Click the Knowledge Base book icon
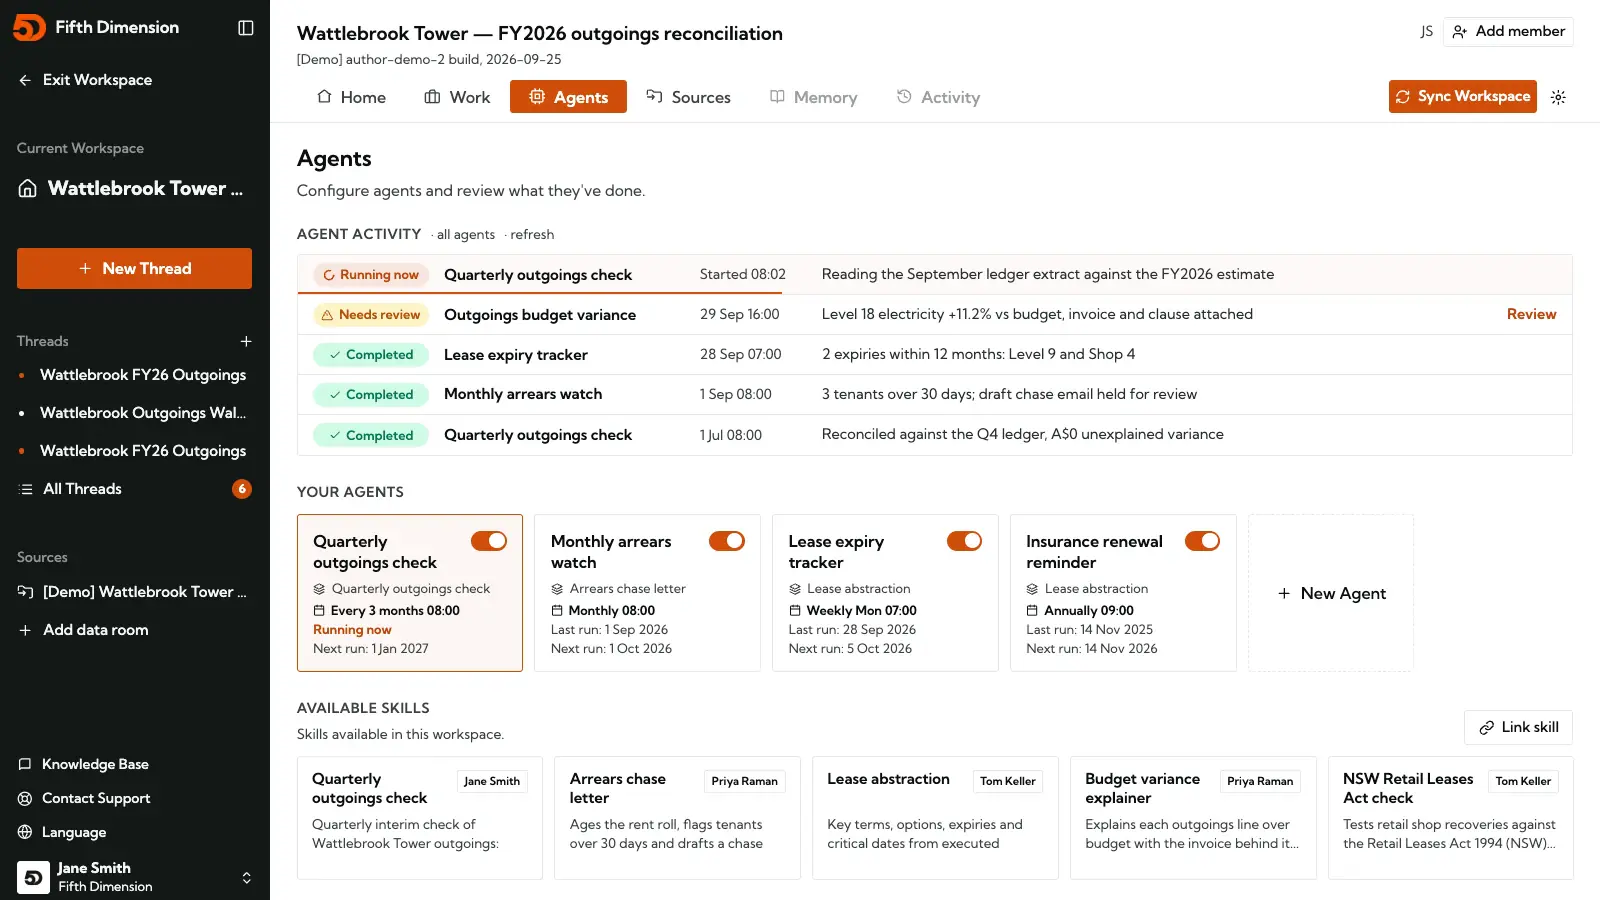The width and height of the screenshot is (1600, 900). point(25,764)
